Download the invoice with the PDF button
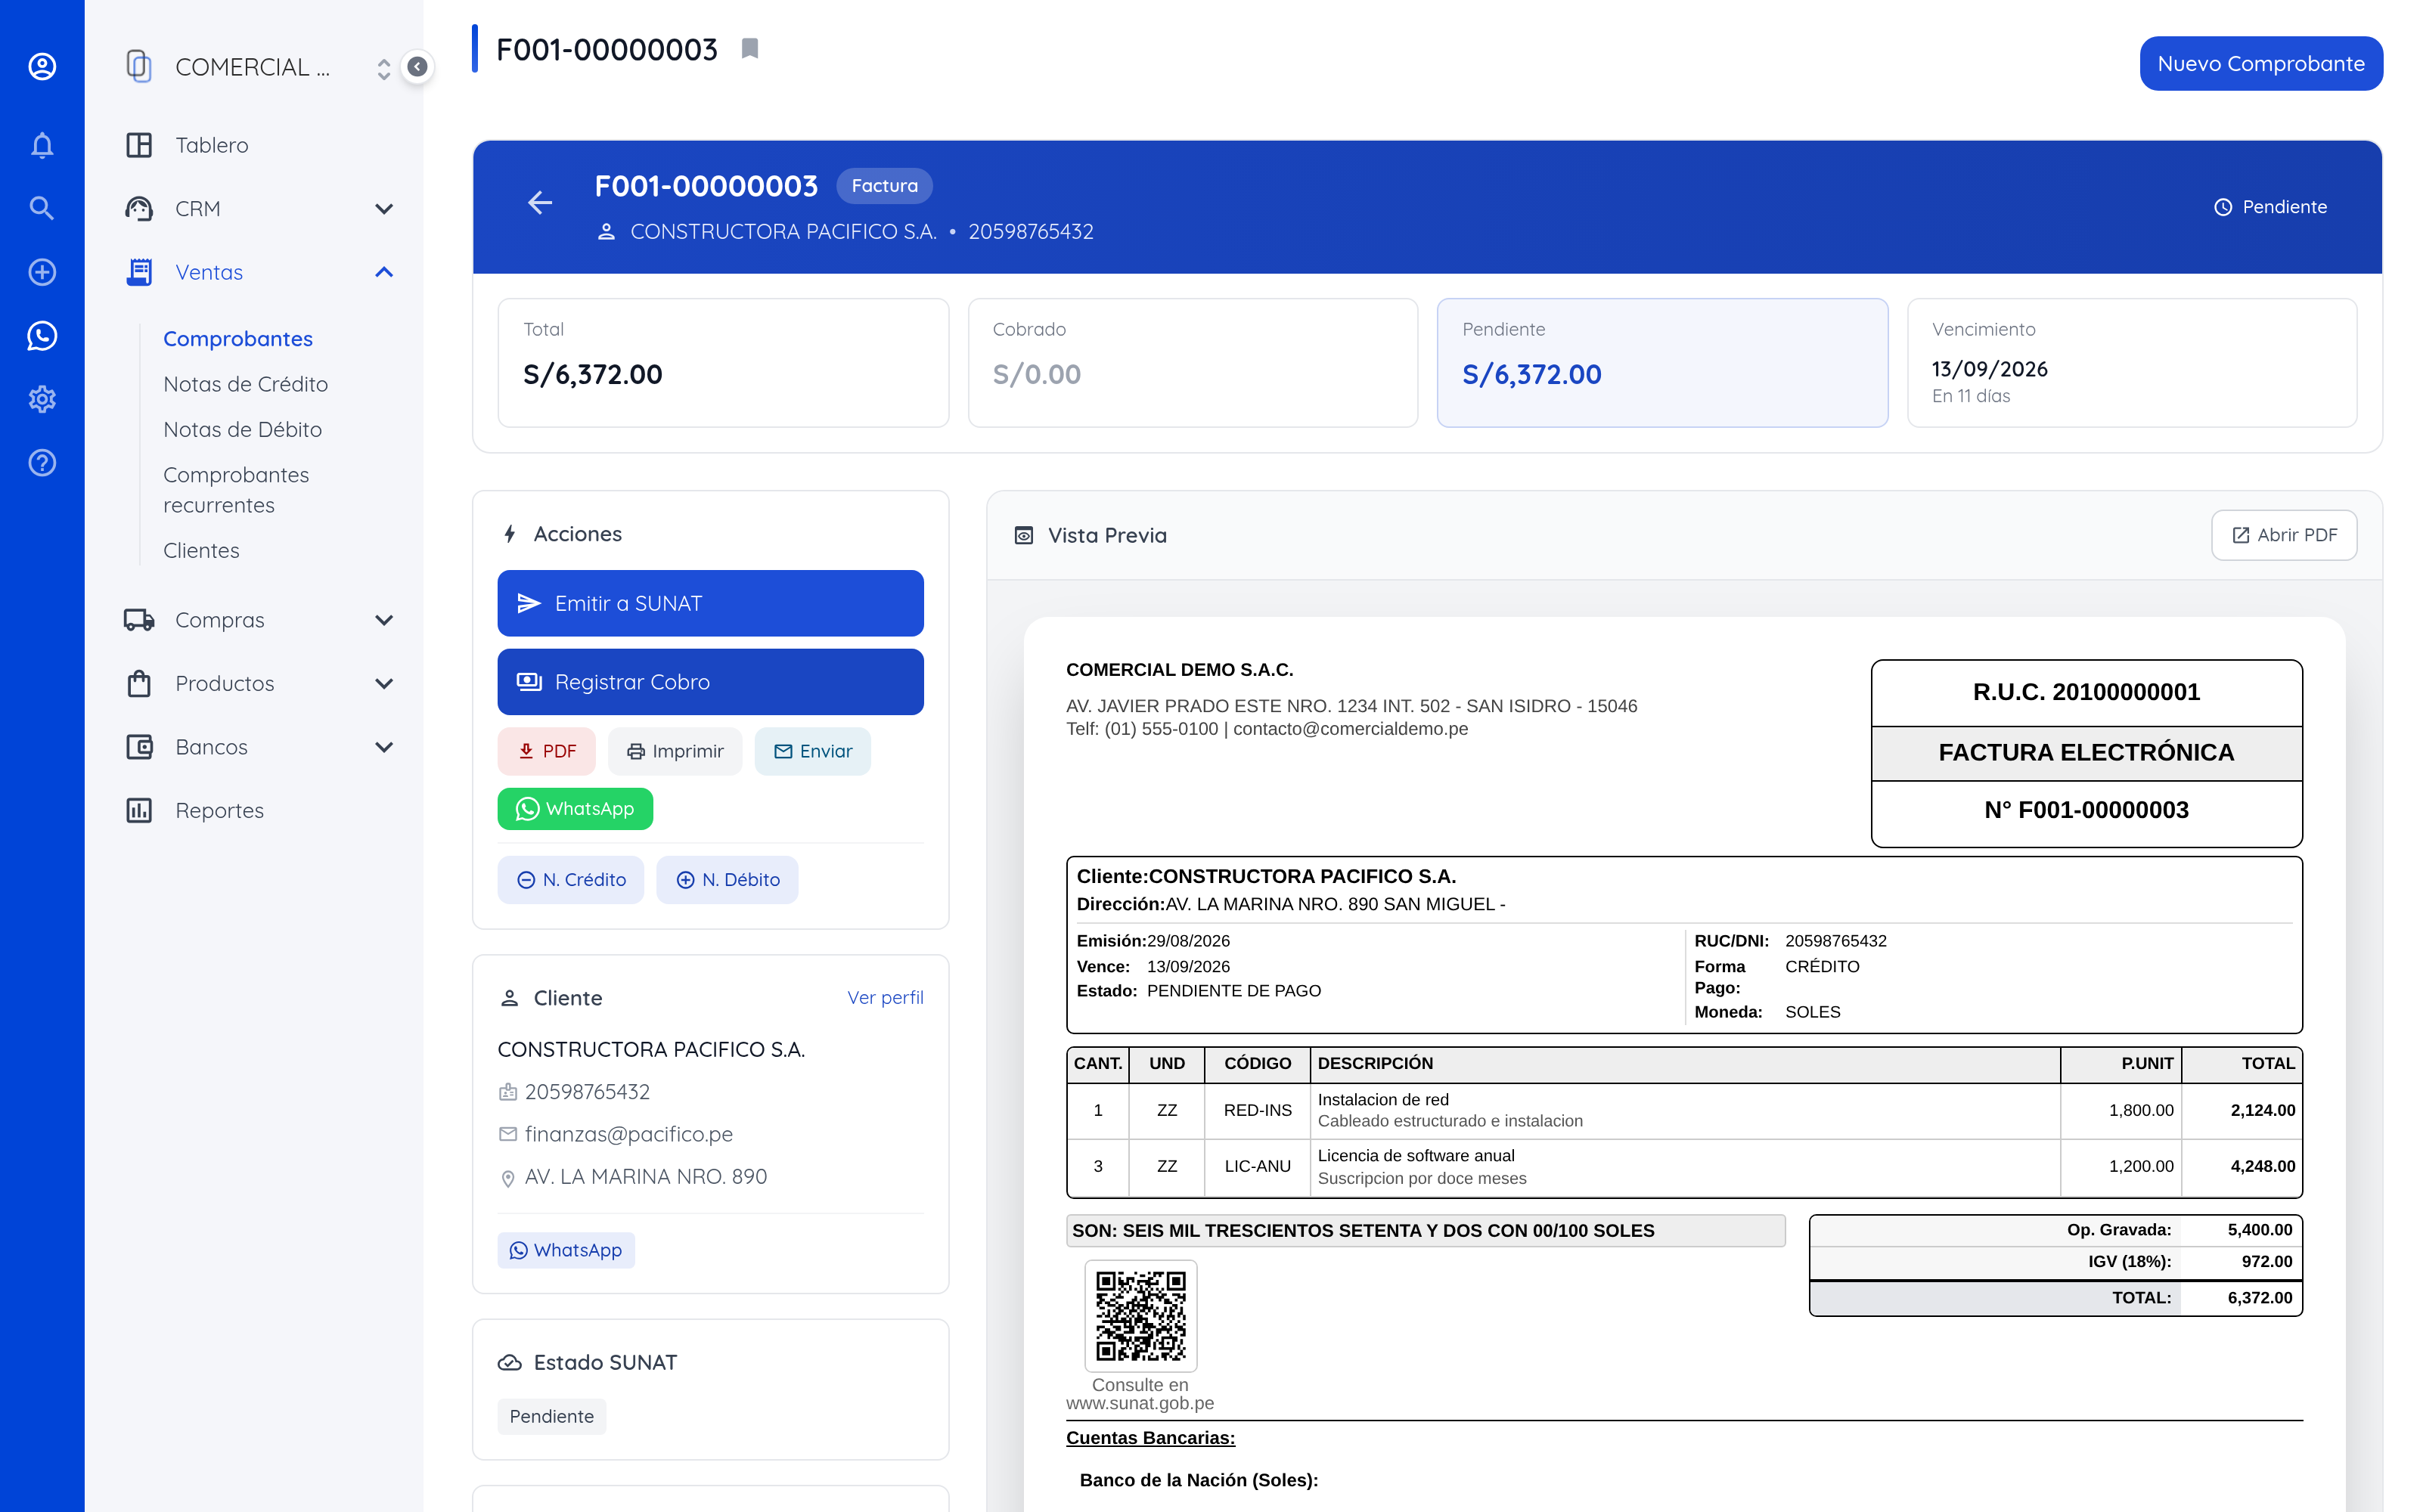Viewport: 2420px width, 1512px height. tap(546, 751)
